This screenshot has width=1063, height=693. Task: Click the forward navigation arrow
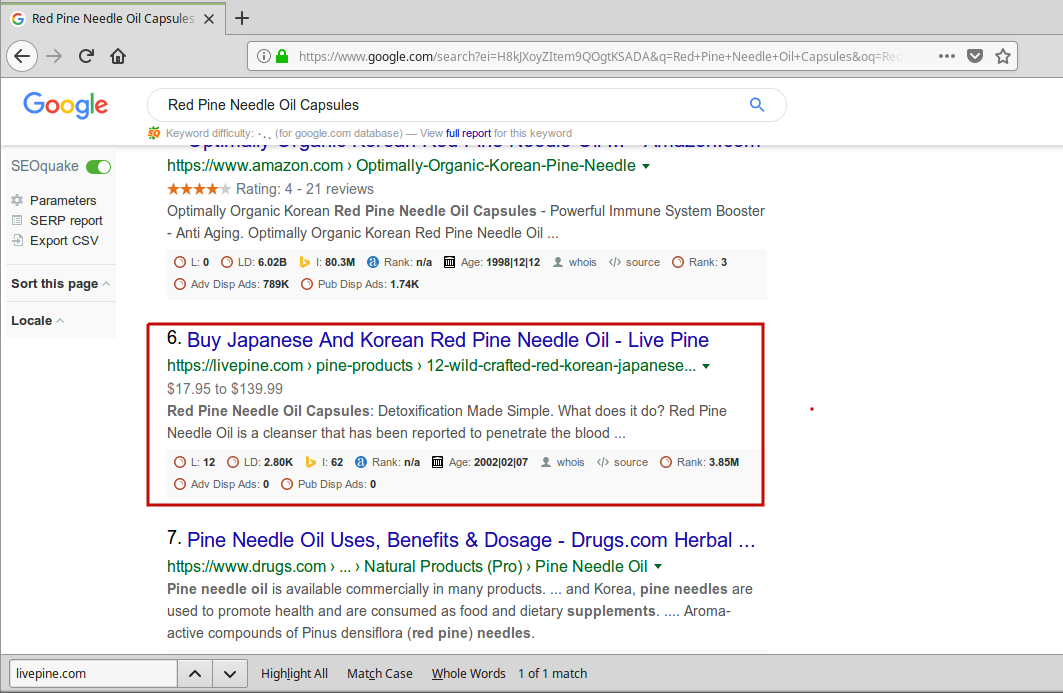tap(54, 56)
